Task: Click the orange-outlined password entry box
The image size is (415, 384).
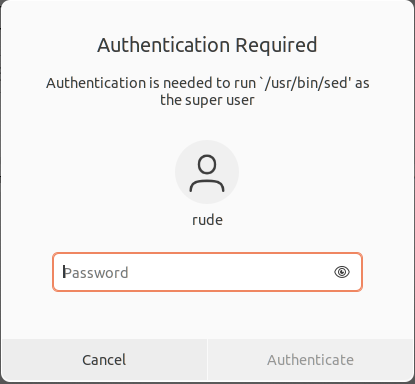Action: (x=207, y=272)
